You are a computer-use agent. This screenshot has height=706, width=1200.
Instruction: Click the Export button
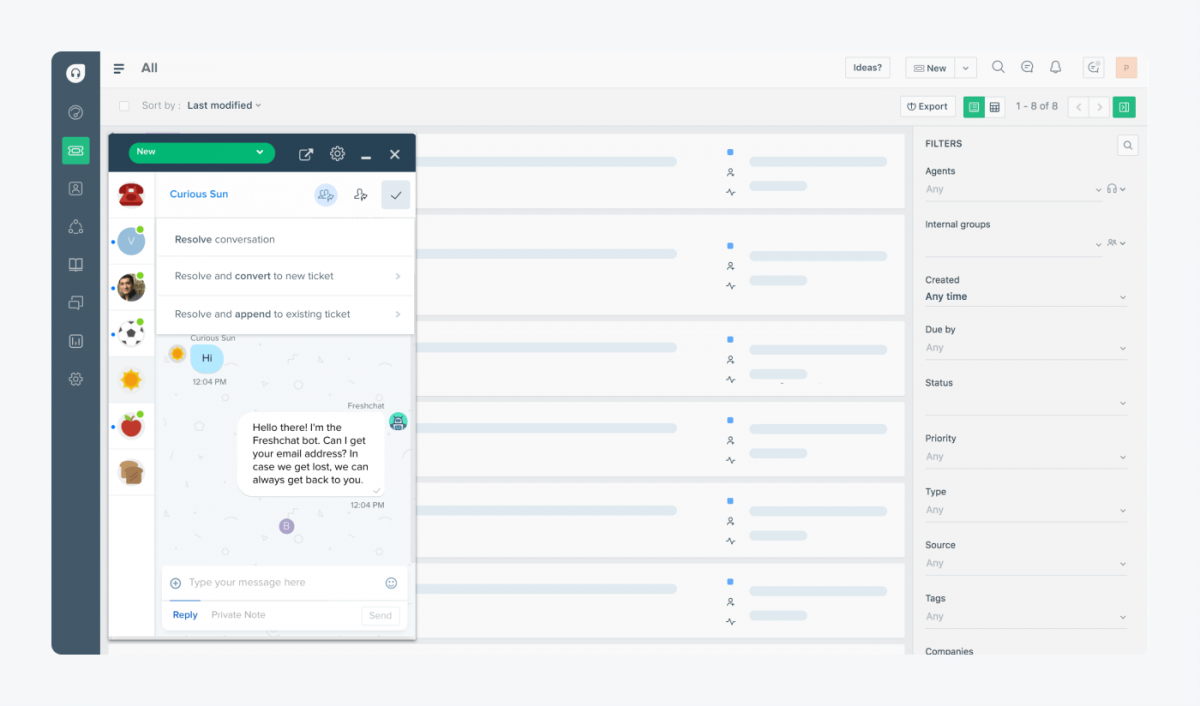tap(927, 107)
